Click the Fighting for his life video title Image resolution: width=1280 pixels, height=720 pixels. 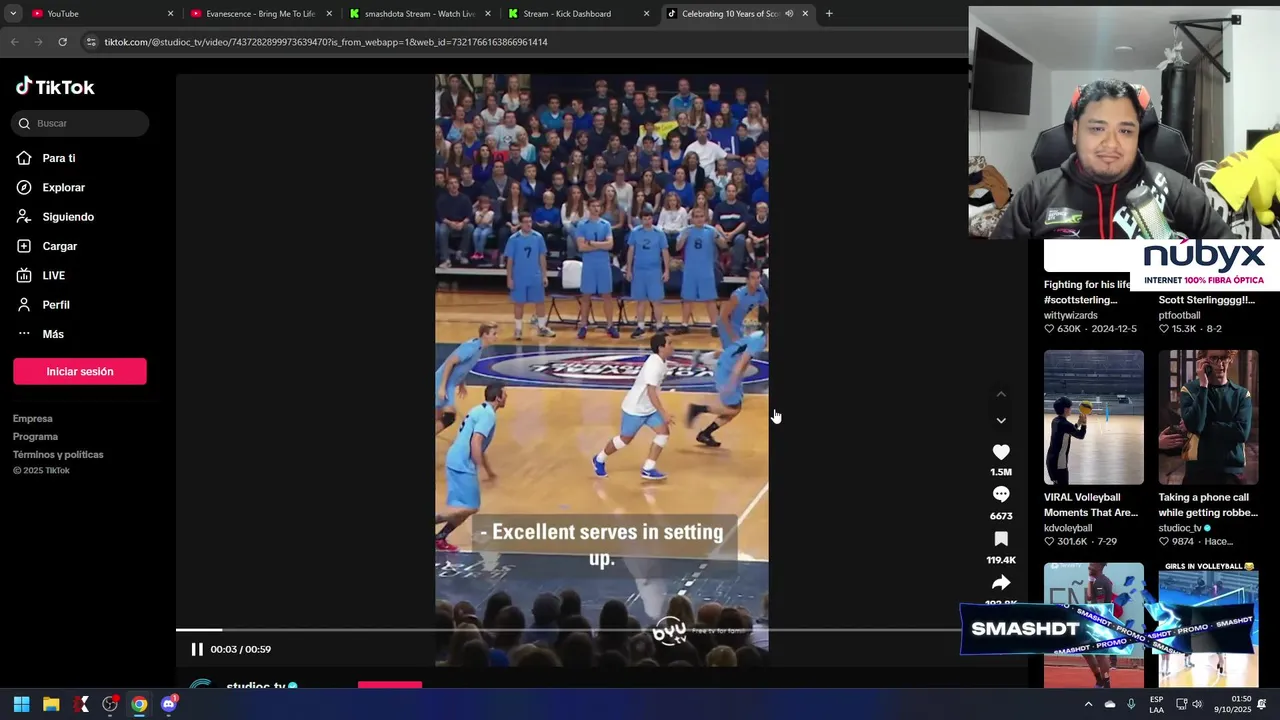pos(1087,292)
